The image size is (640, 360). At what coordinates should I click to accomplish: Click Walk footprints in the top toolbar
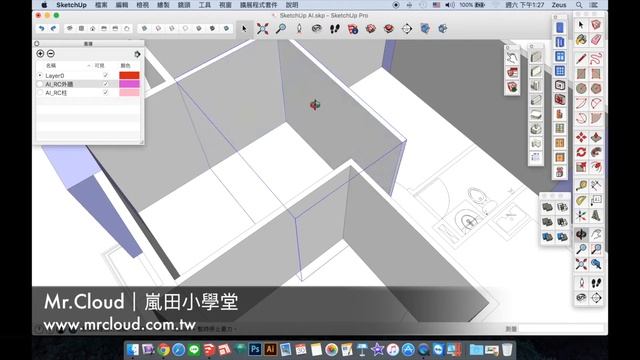click(335, 29)
